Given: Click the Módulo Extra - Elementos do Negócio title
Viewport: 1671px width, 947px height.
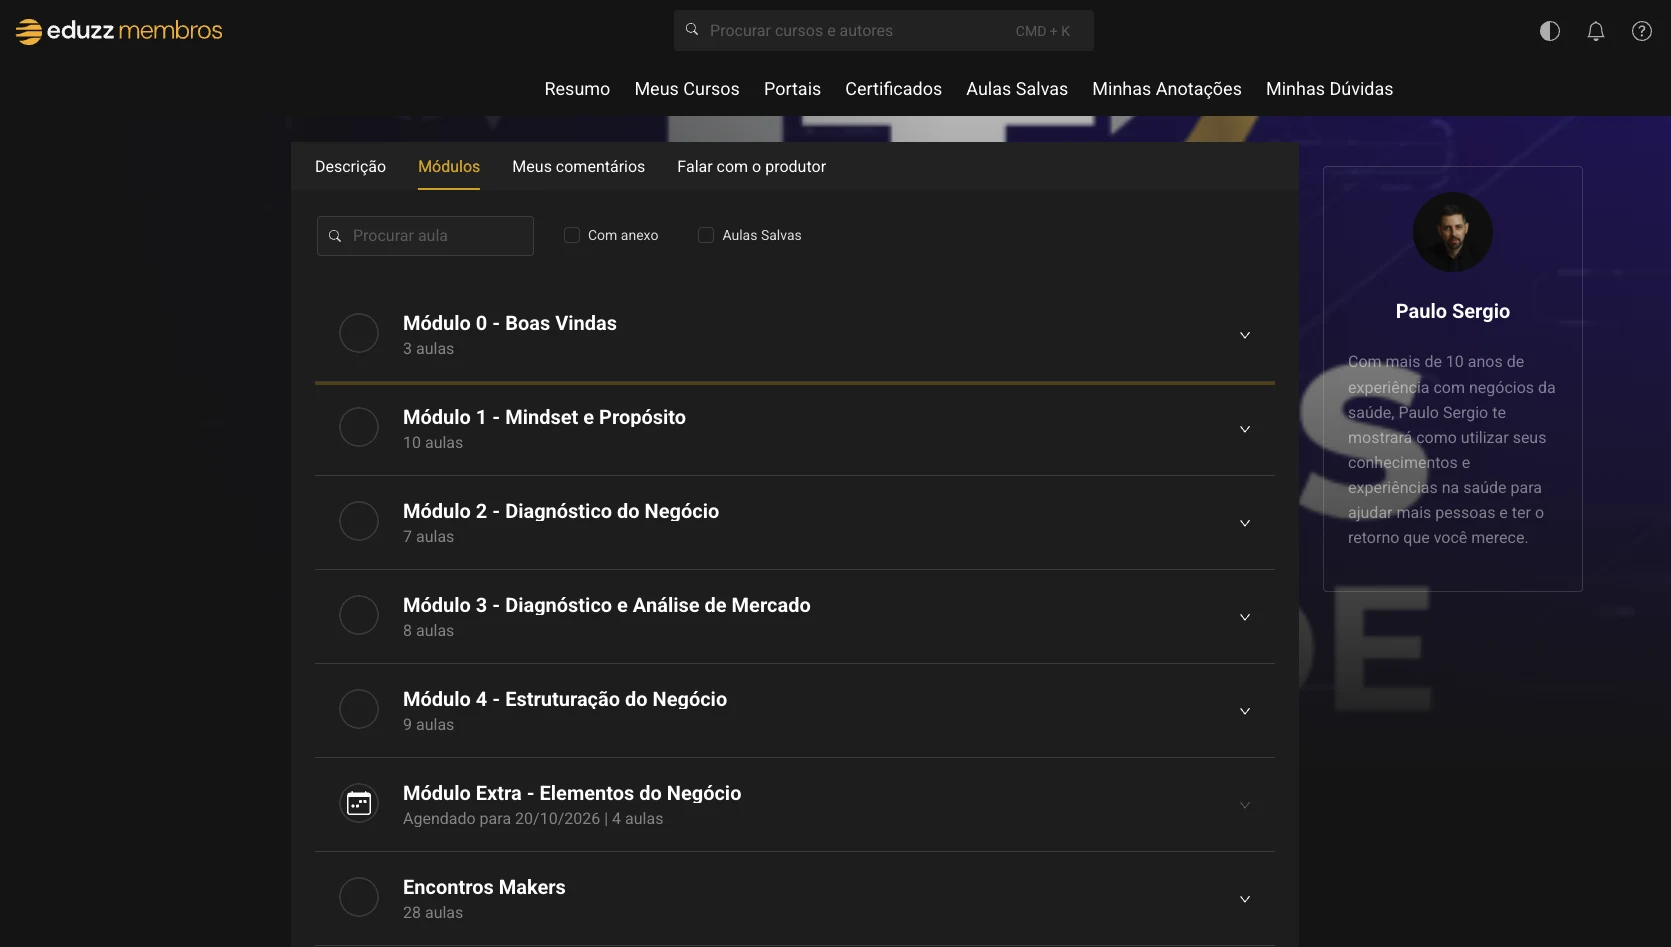Looking at the screenshot, I should [572, 793].
